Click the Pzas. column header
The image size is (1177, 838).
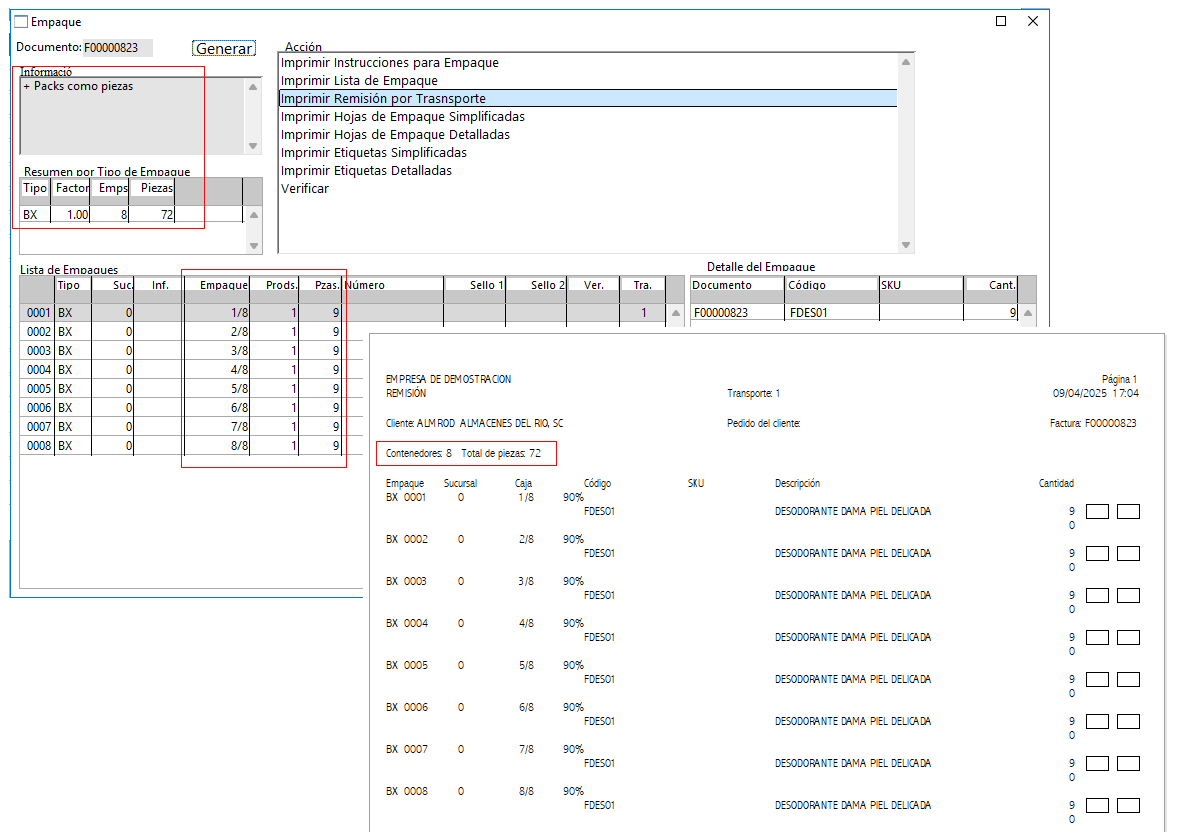click(x=321, y=285)
